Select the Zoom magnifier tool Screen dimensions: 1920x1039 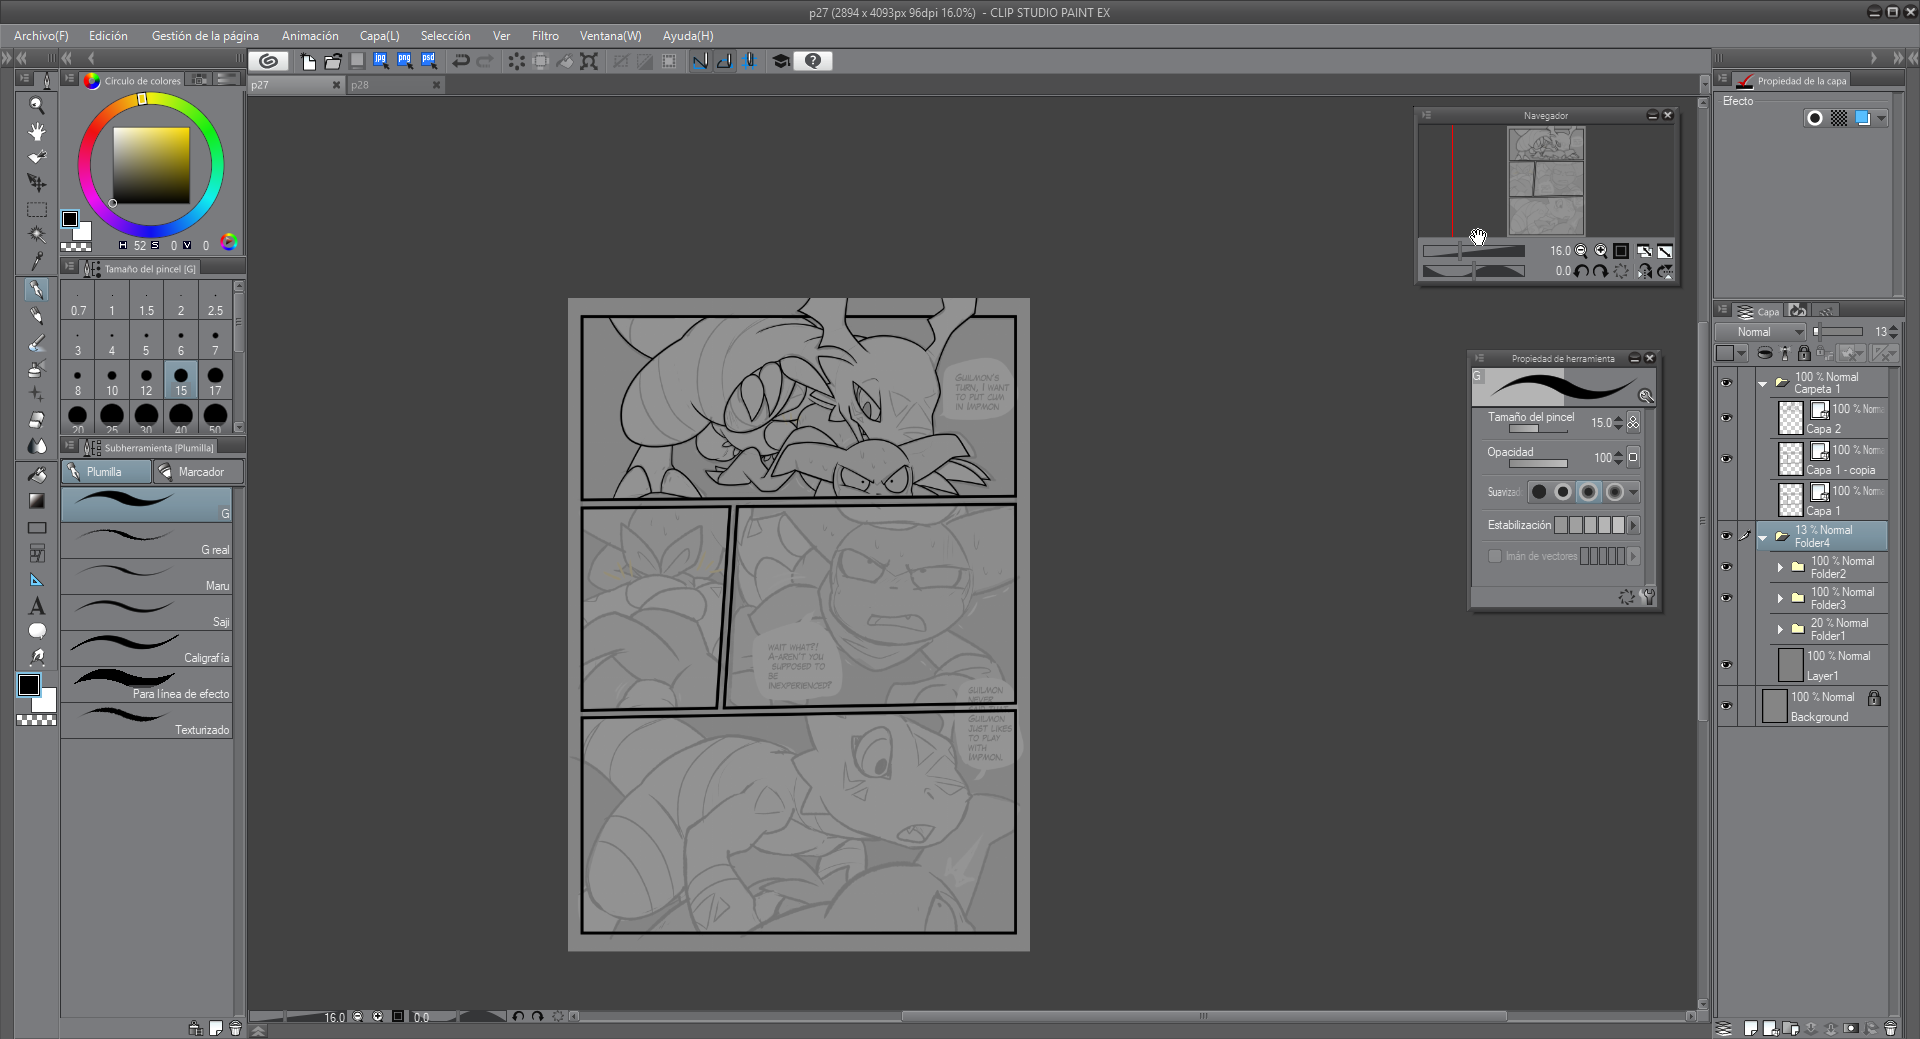37,106
